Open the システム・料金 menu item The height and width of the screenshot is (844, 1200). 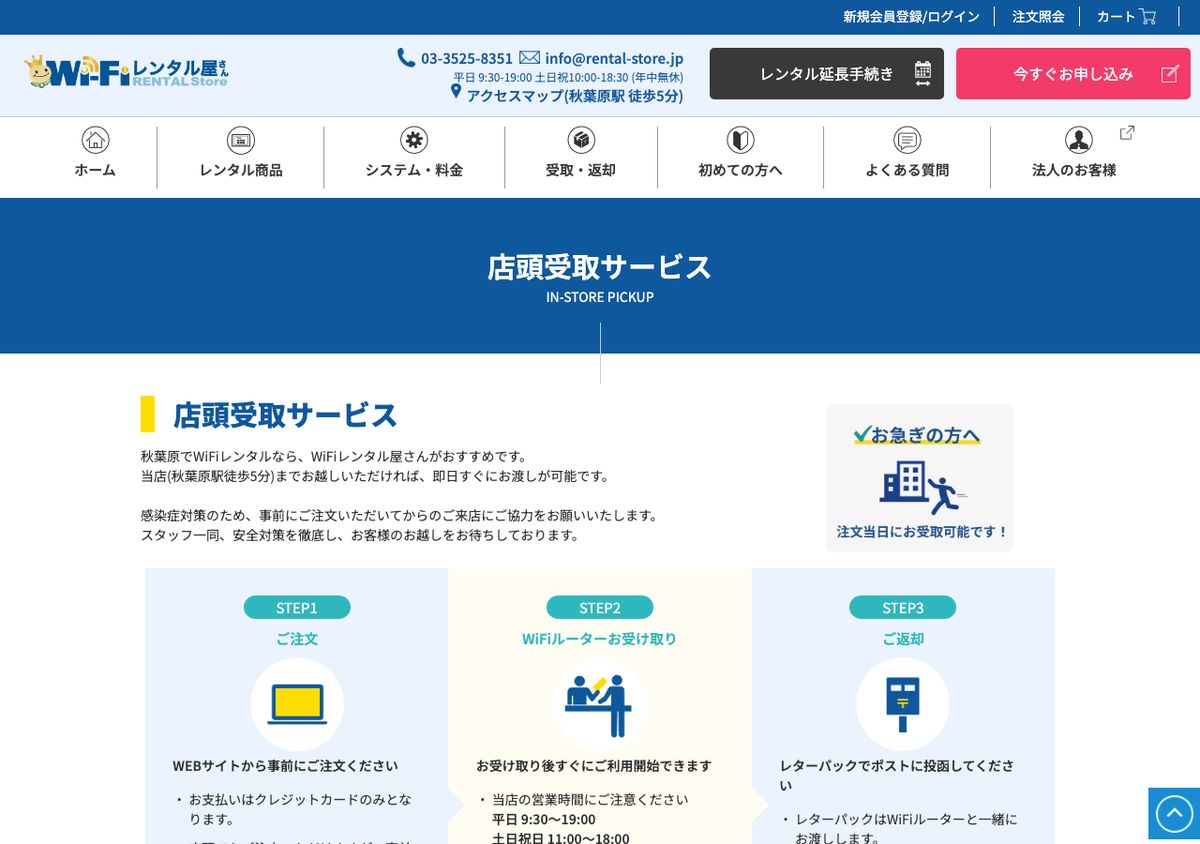414,170
